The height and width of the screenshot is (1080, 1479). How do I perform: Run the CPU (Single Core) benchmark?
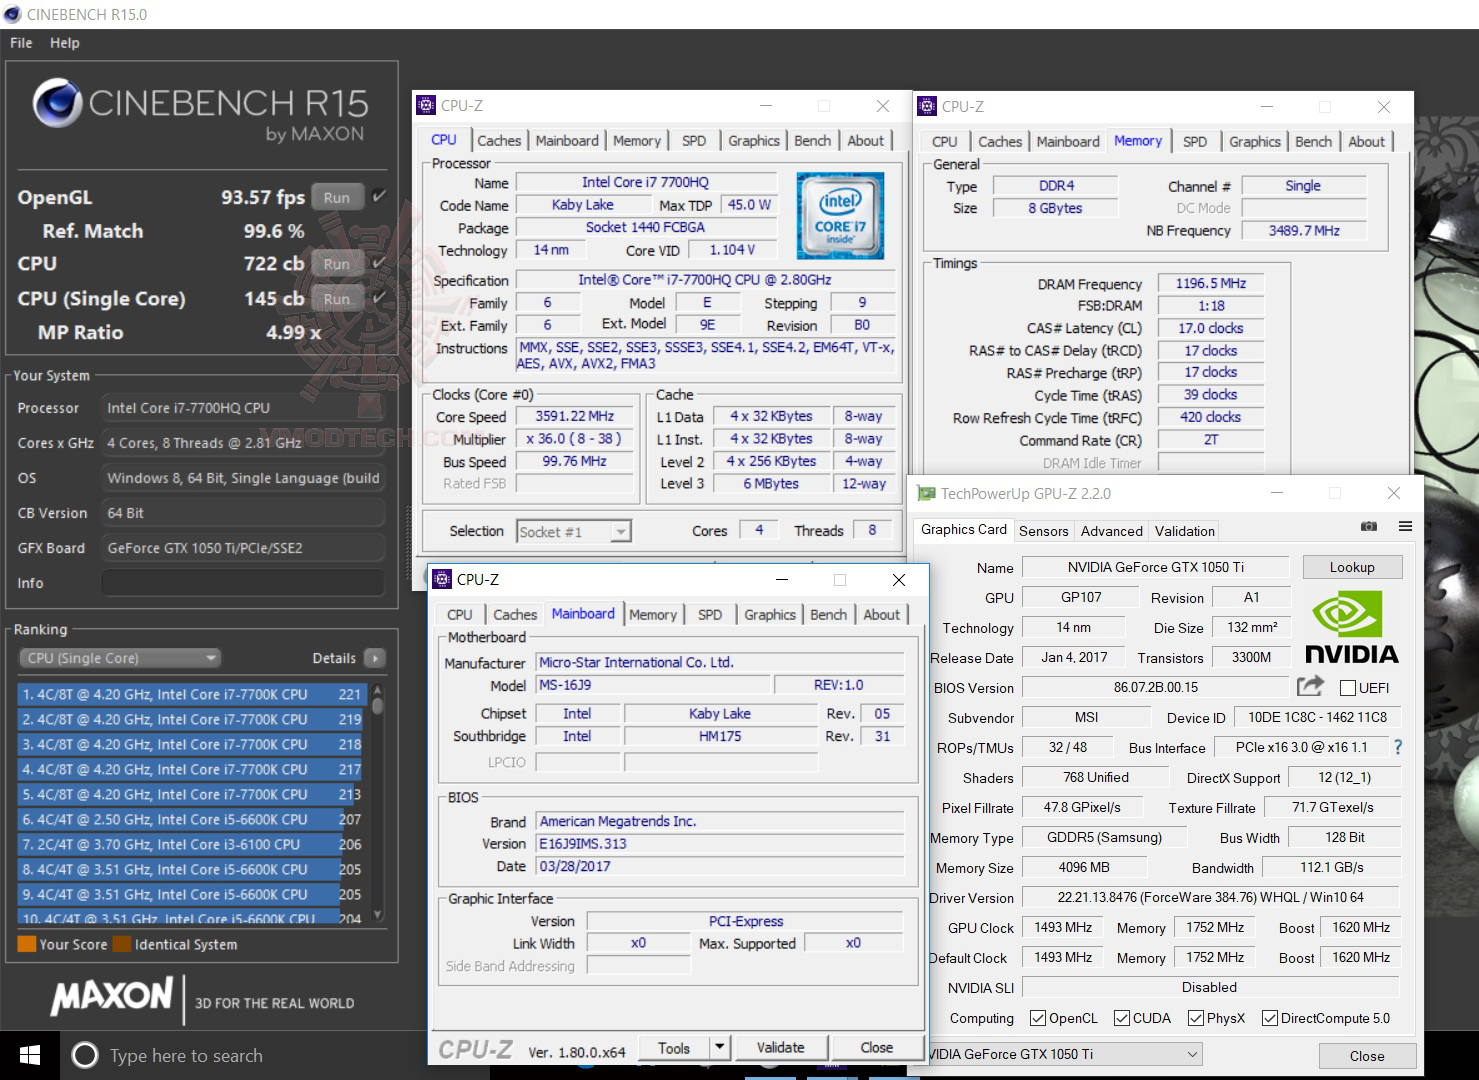click(x=337, y=299)
